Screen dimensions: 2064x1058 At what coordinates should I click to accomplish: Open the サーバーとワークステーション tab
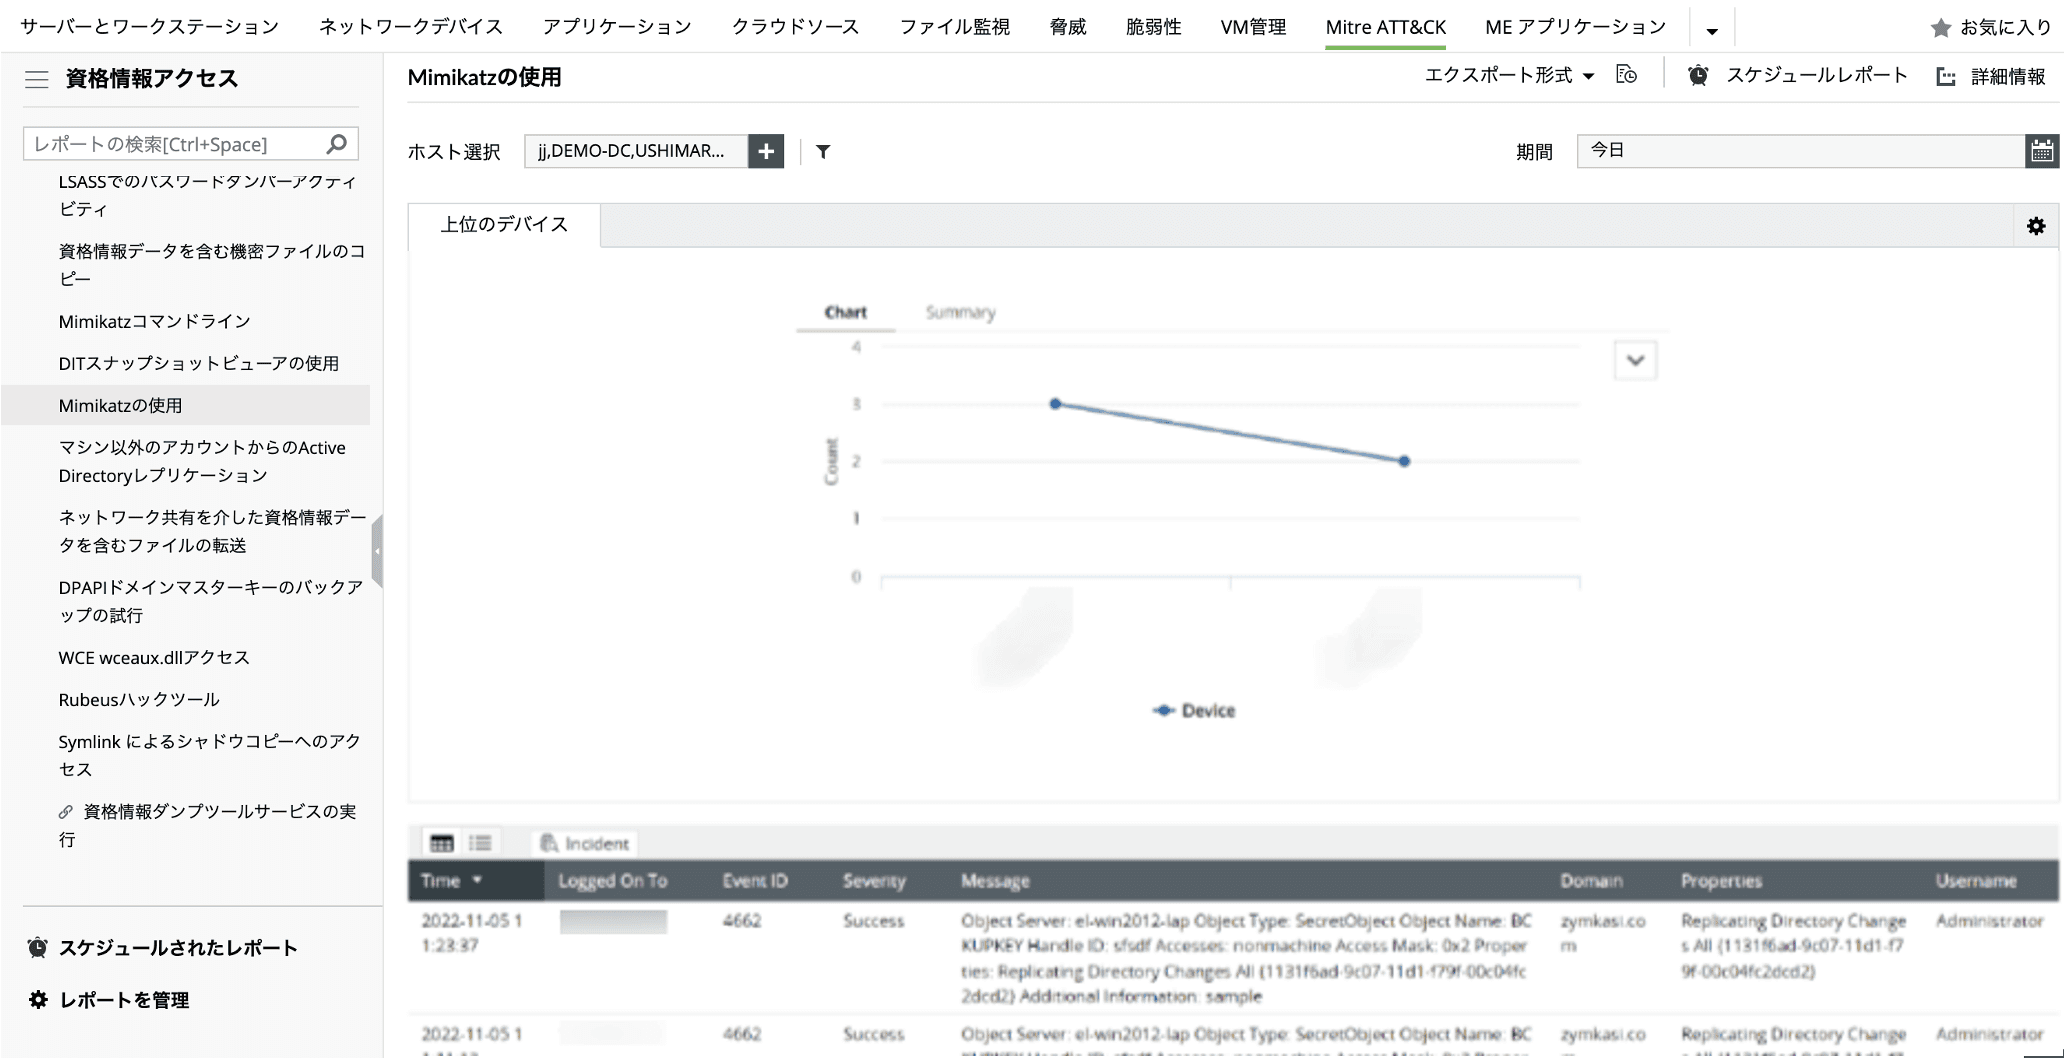150,27
